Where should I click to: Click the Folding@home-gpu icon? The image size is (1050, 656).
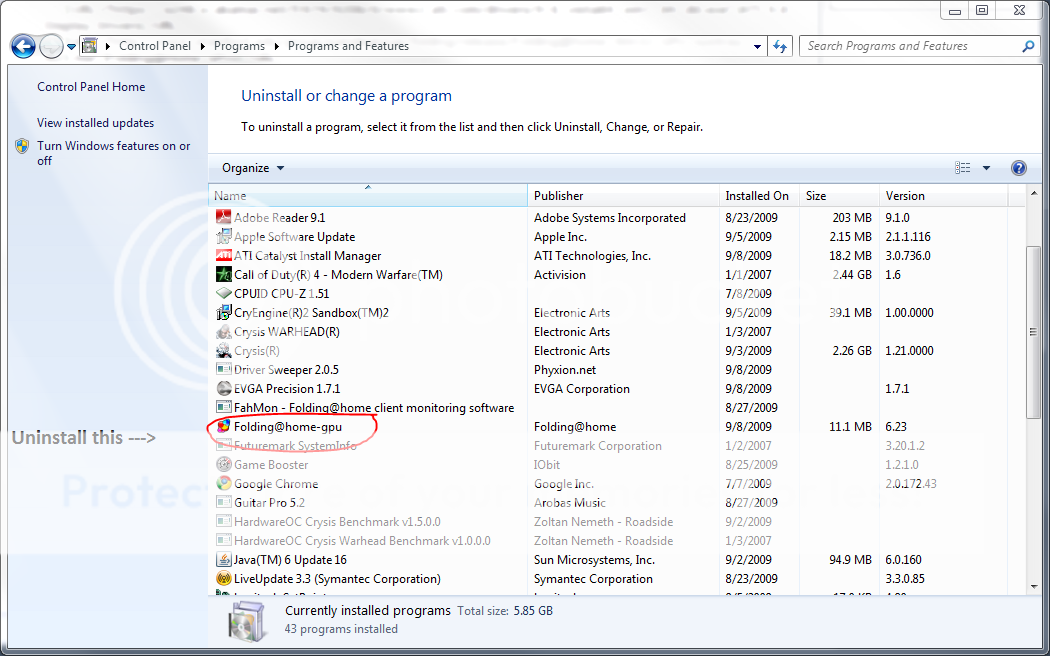click(x=224, y=426)
